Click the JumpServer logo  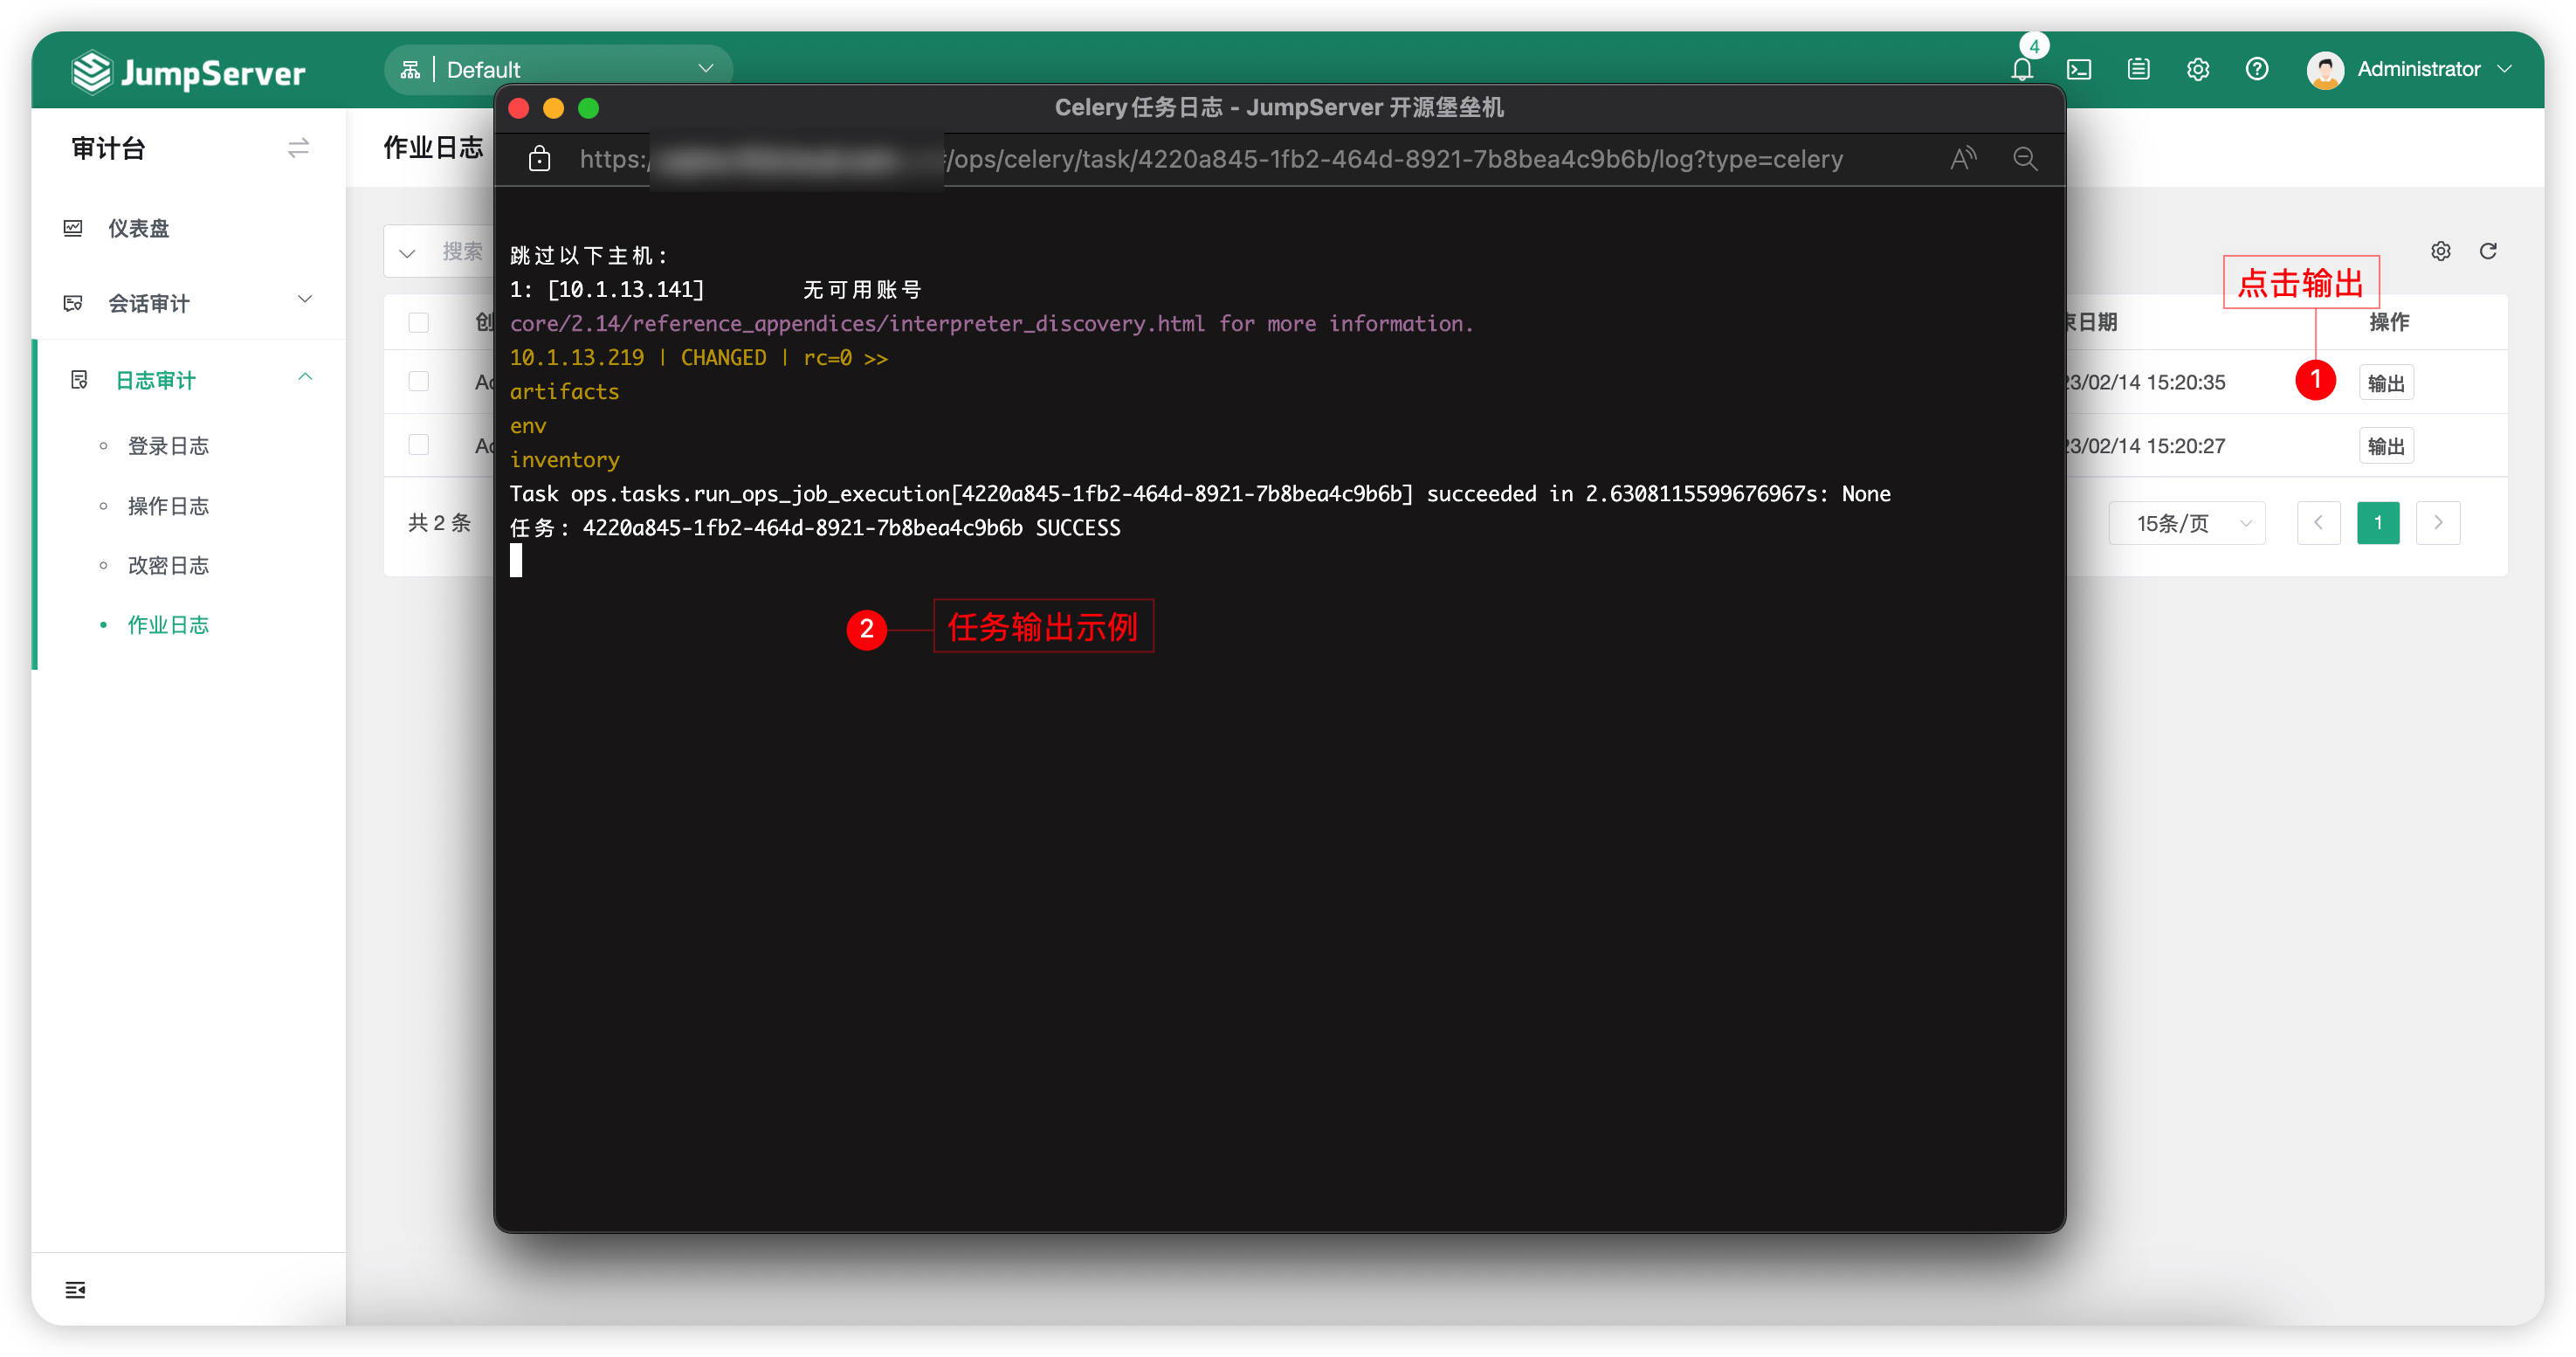tap(189, 72)
